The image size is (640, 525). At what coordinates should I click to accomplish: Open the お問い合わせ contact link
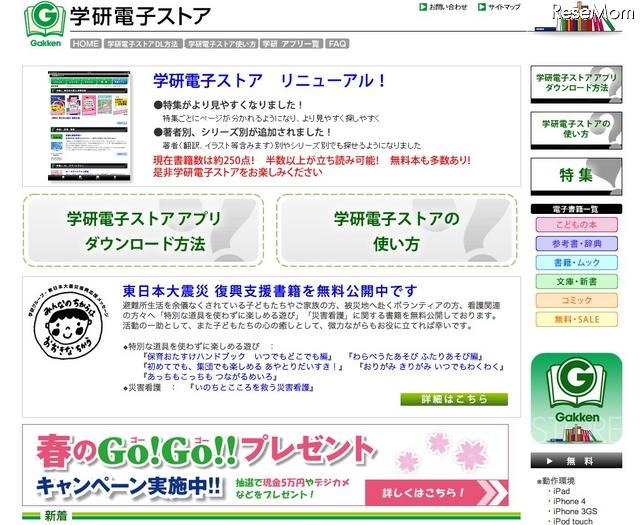click(x=443, y=7)
